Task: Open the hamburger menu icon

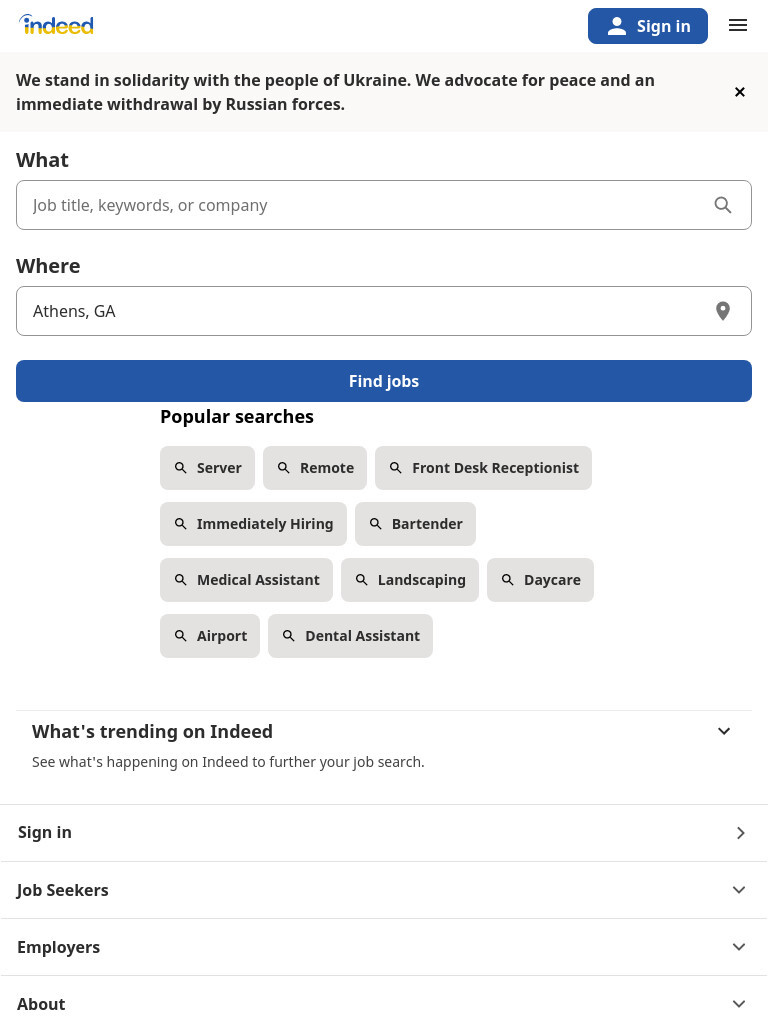Action: click(738, 25)
